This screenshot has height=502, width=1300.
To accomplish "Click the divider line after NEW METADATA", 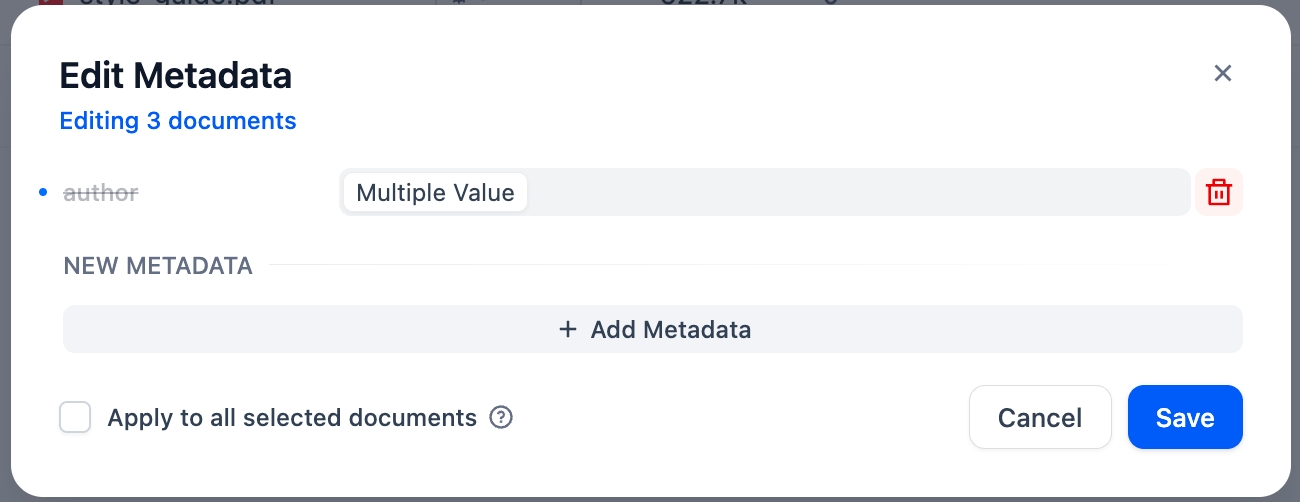I will (750, 265).
